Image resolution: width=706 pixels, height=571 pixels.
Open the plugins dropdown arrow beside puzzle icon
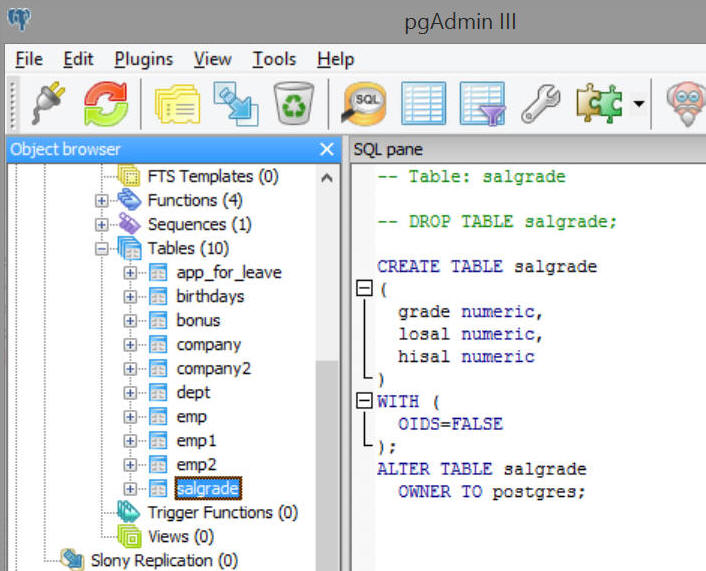637,104
